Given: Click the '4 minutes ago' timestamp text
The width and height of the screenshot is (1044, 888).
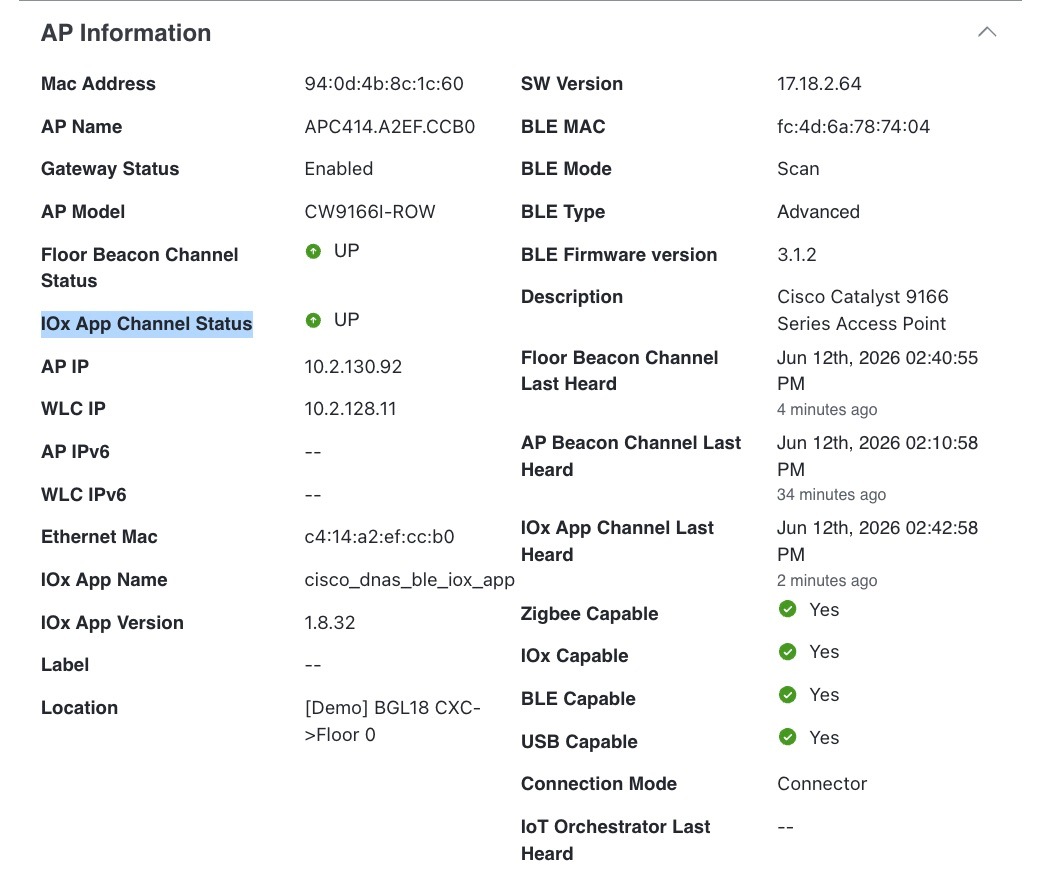Looking at the screenshot, I should click(827, 409).
